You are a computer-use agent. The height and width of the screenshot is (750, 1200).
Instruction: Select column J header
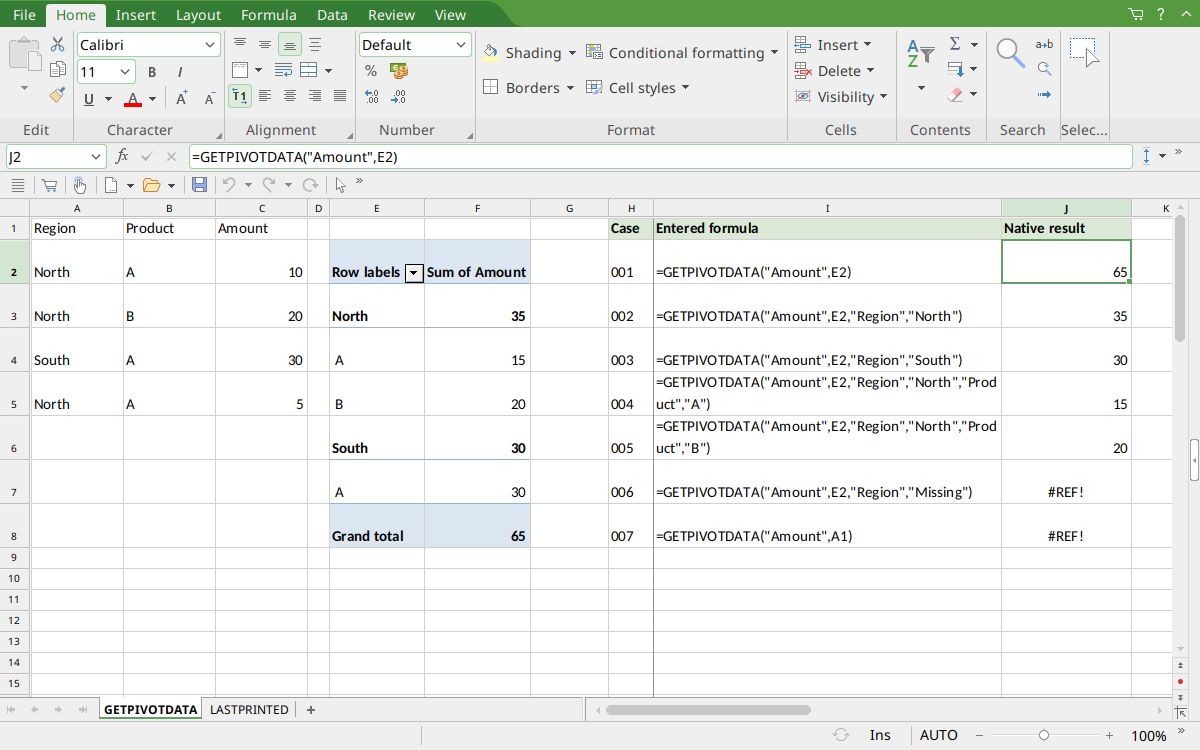coord(1066,208)
